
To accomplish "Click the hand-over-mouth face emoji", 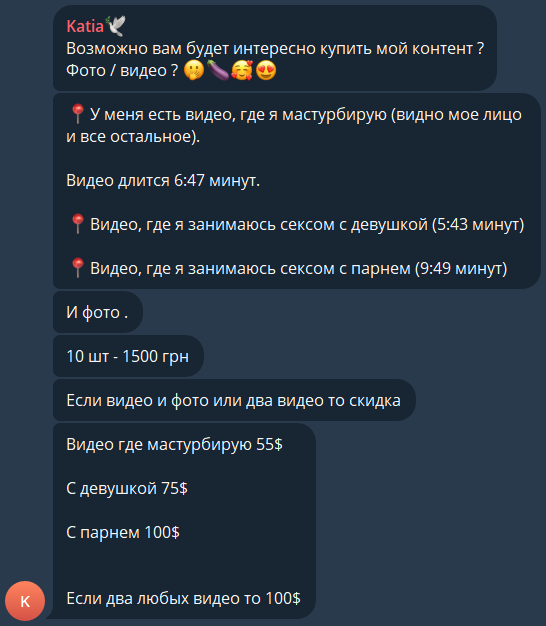I will coord(194,71).
